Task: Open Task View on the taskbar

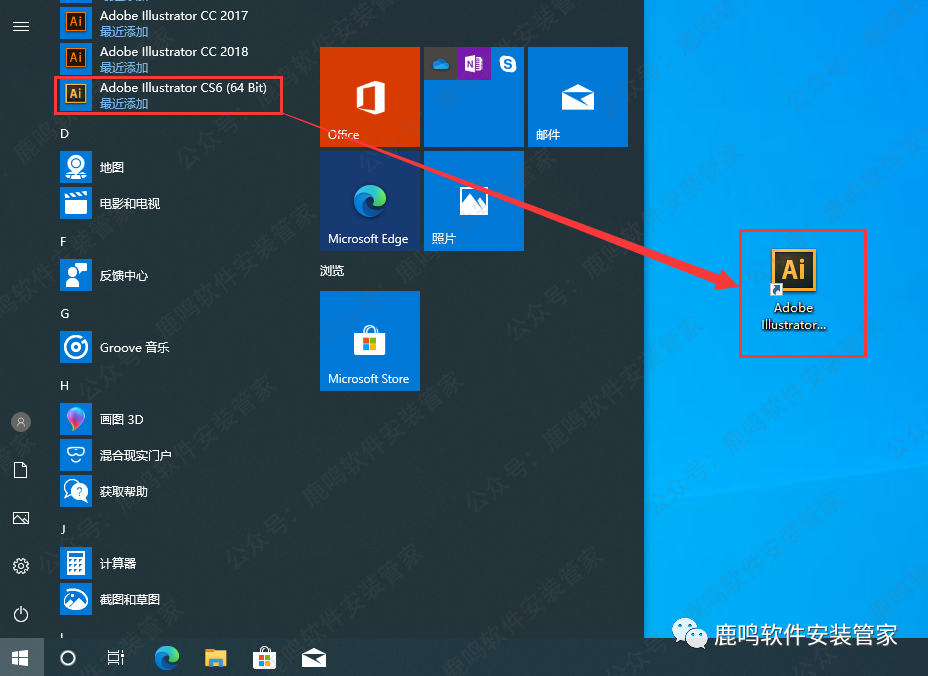Action: (x=116, y=657)
